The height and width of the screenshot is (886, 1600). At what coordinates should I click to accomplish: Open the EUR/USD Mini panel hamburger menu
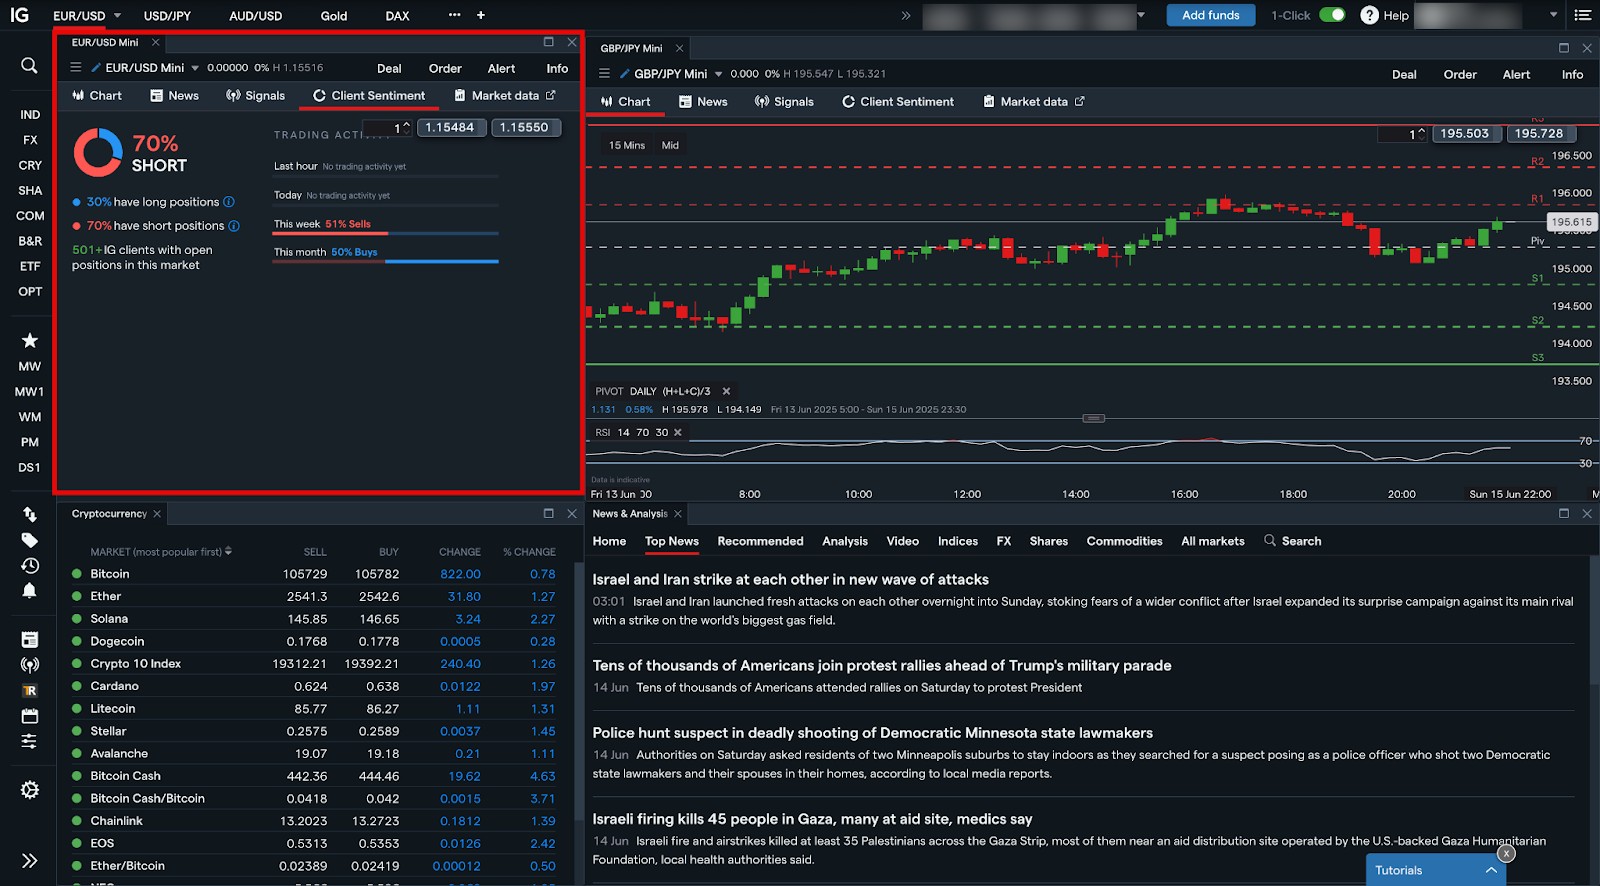point(76,67)
